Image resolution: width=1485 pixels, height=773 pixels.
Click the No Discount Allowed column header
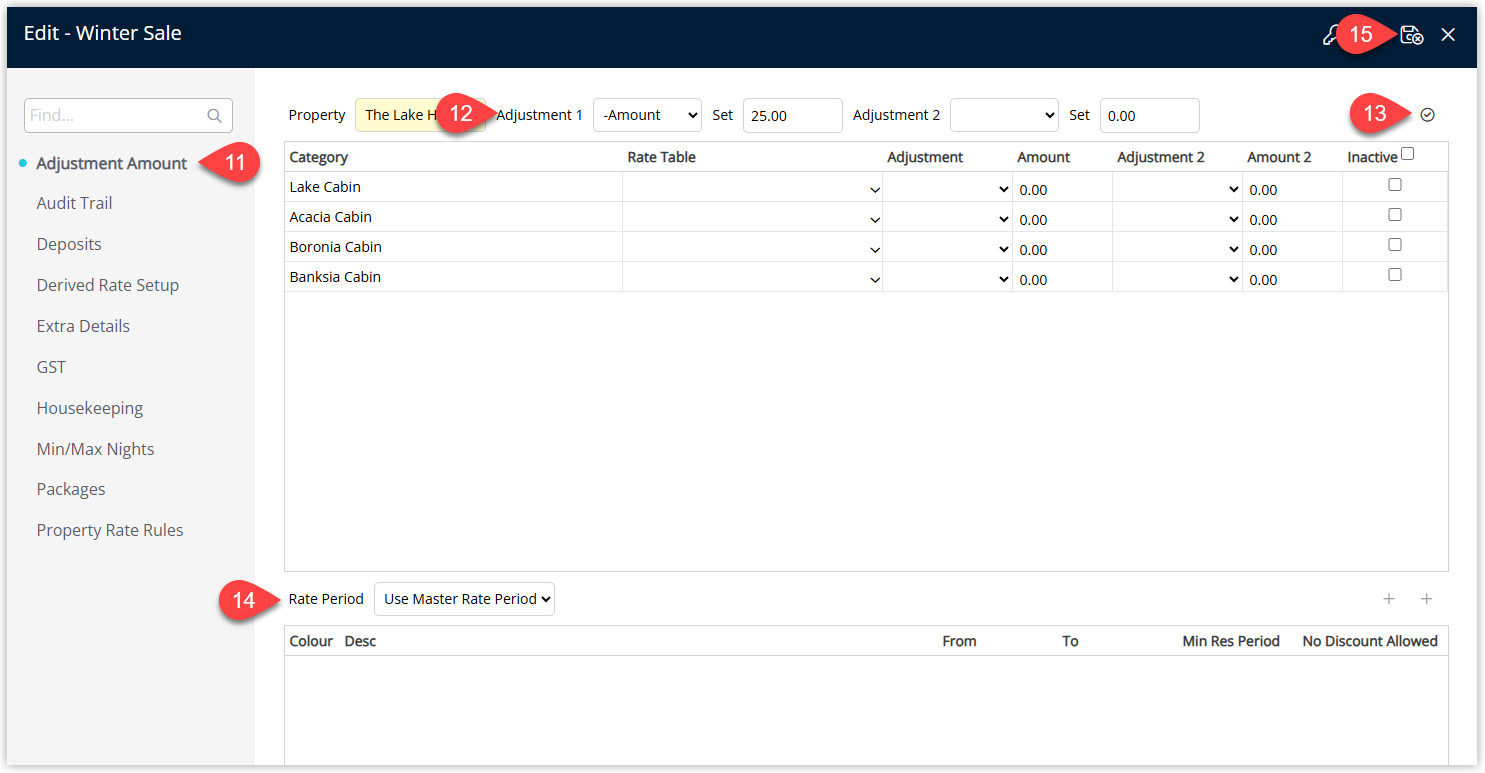[x=1370, y=641]
